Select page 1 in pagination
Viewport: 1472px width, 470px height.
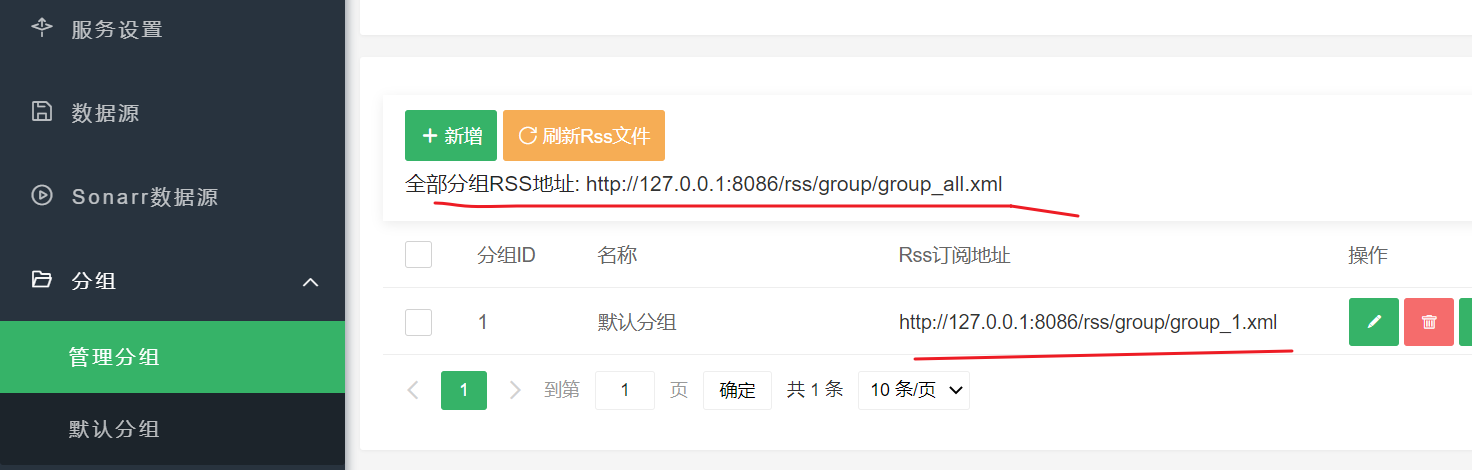(x=464, y=390)
